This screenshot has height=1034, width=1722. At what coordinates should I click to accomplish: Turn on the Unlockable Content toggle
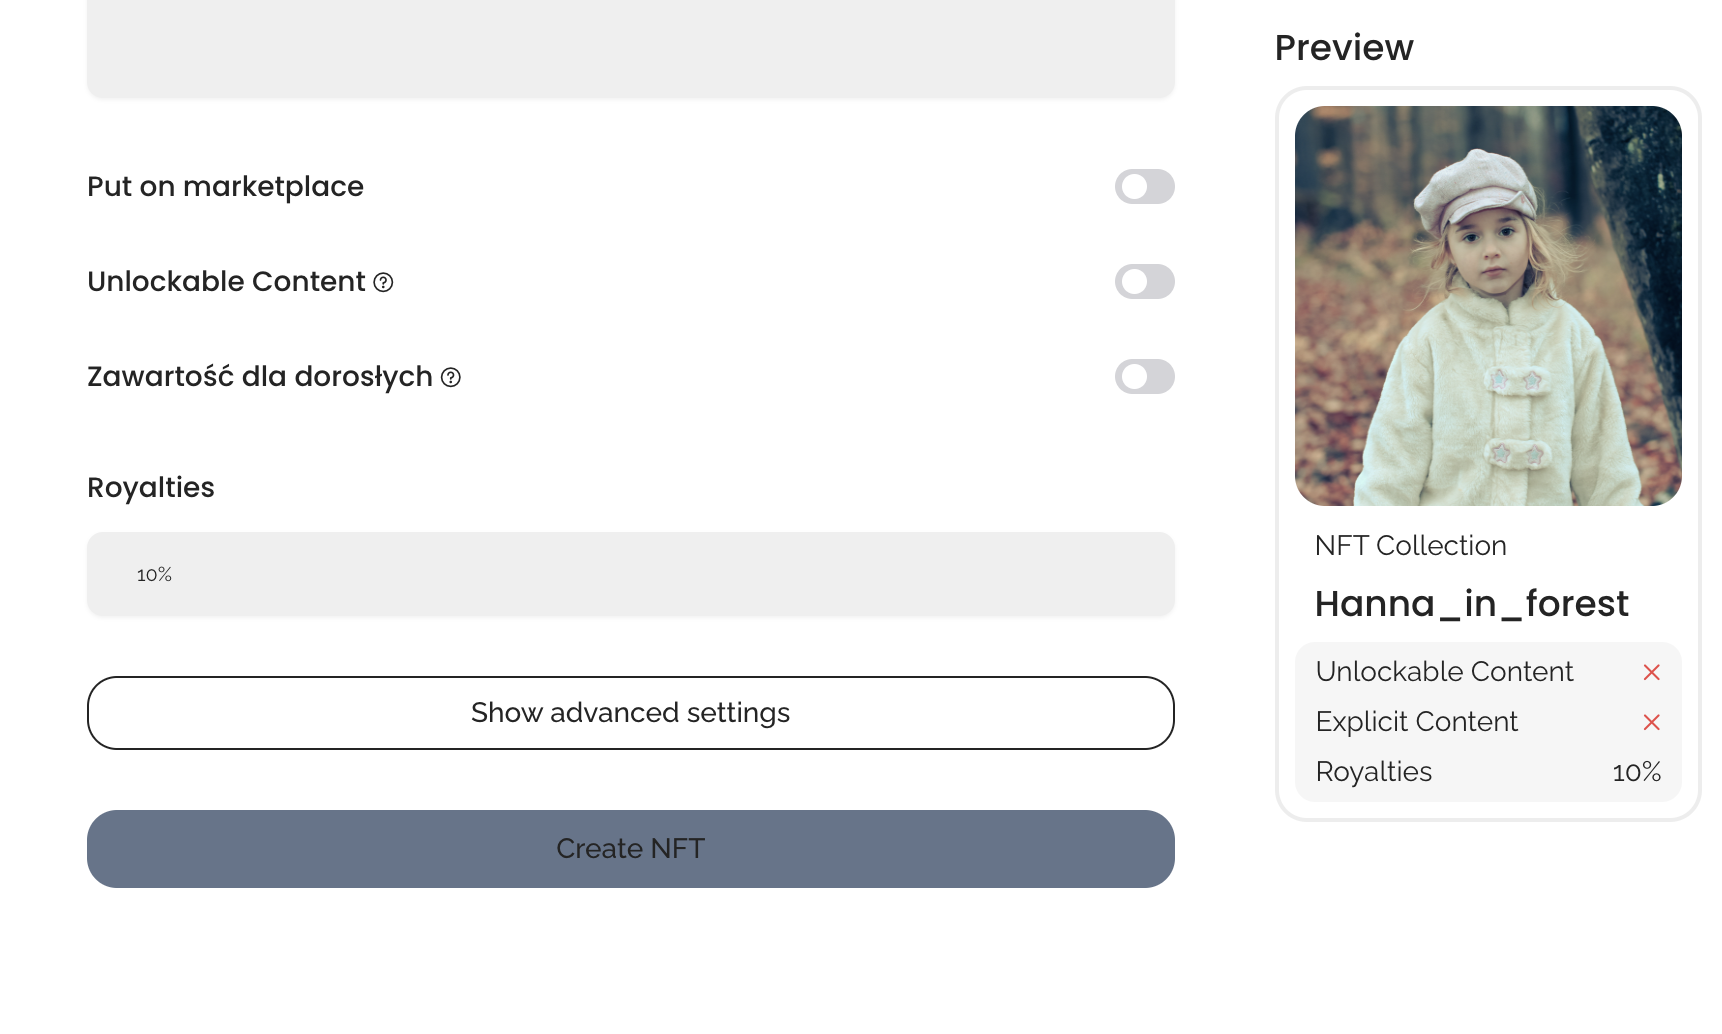1144,282
